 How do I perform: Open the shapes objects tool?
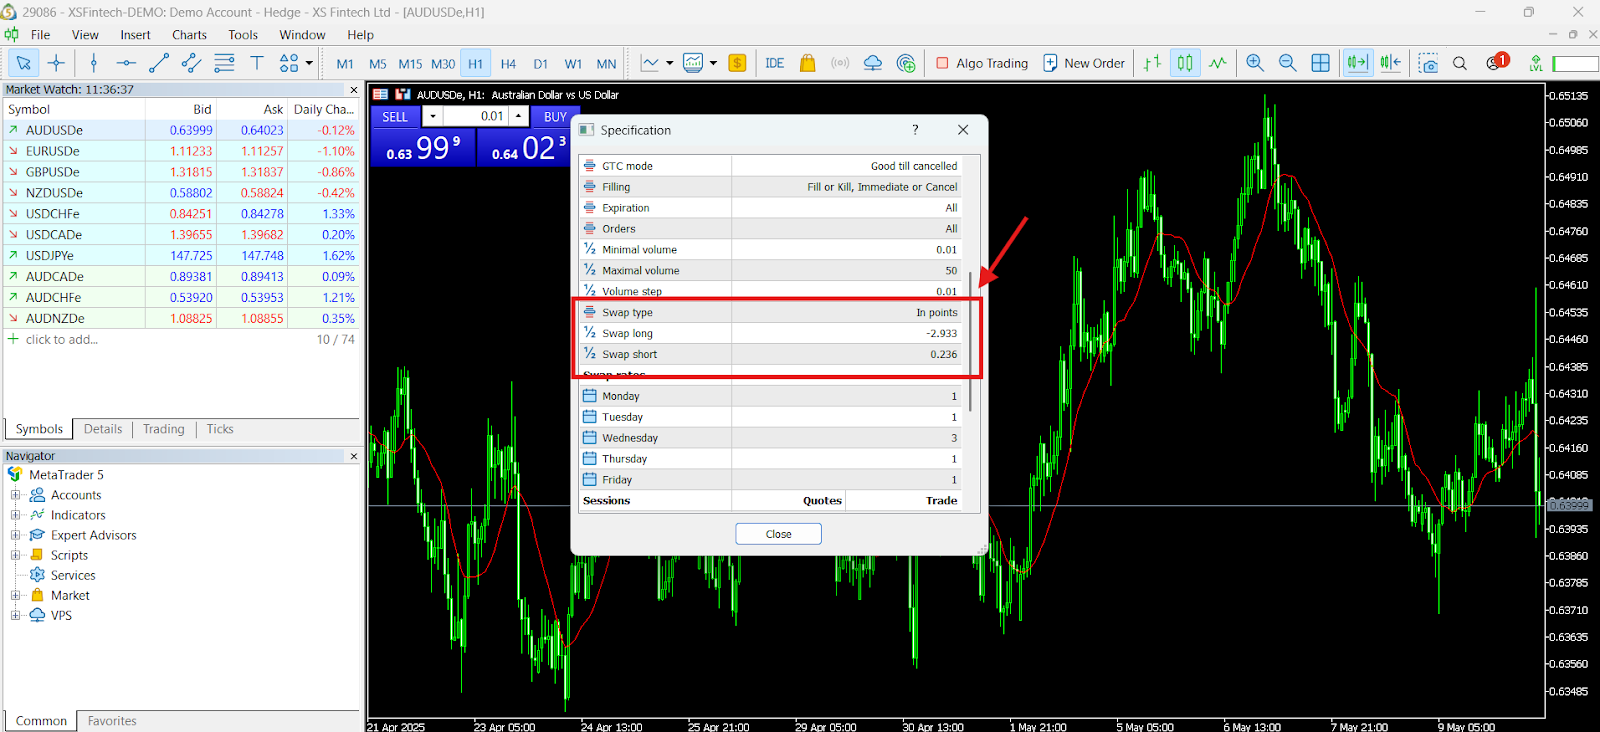coord(289,63)
